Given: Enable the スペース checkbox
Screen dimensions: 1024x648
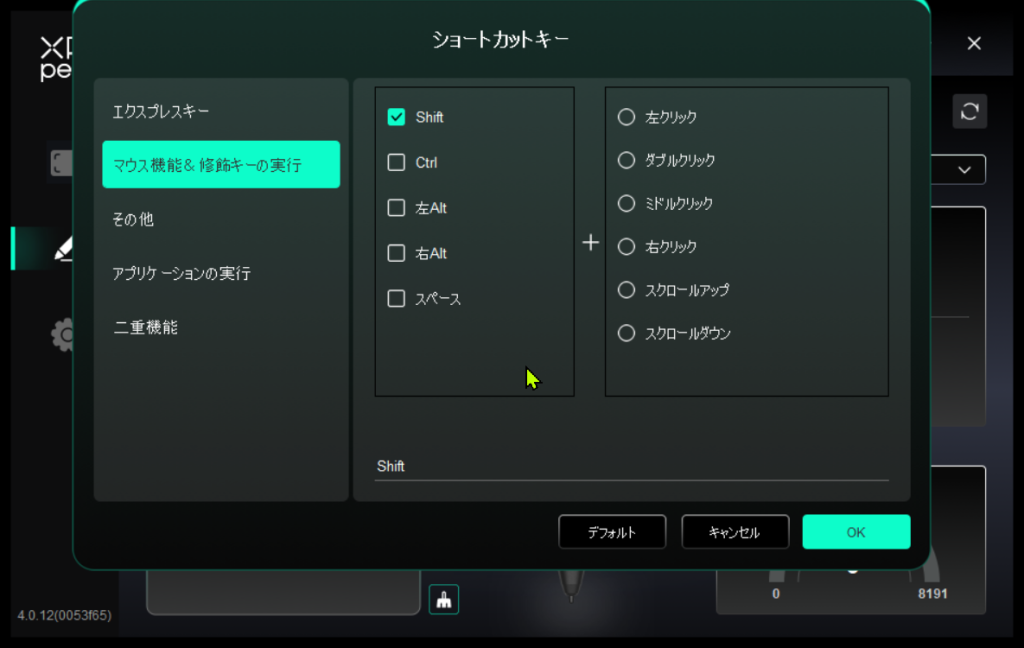Looking at the screenshot, I should point(396,298).
